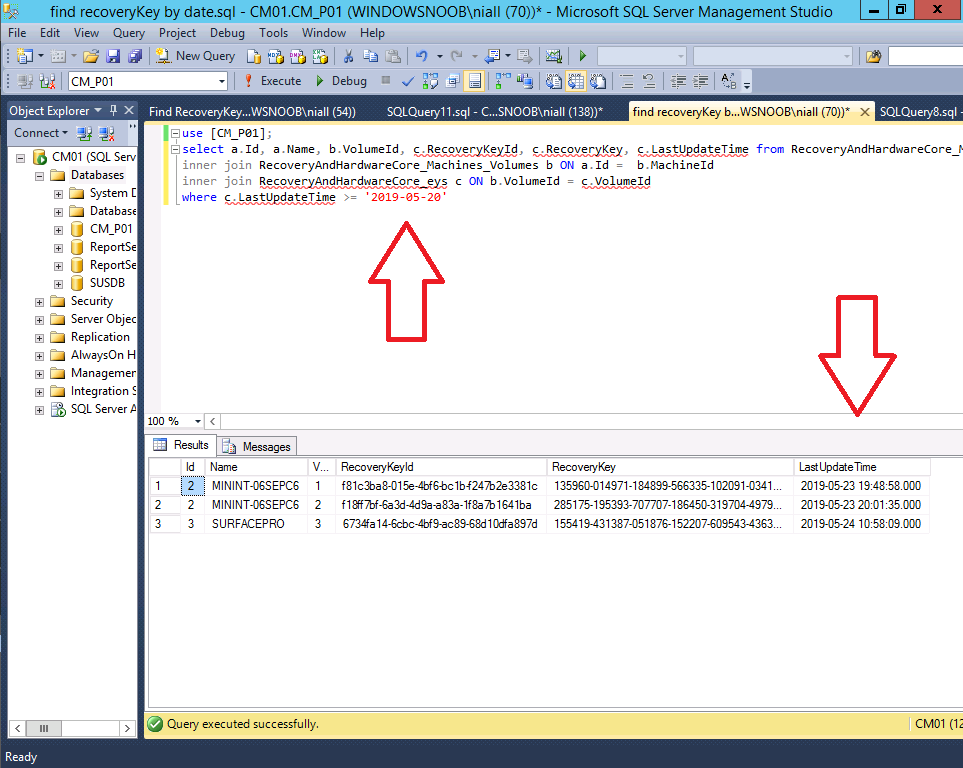Close the Object Explorer panel
963x768 pixels.
(129, 111)
